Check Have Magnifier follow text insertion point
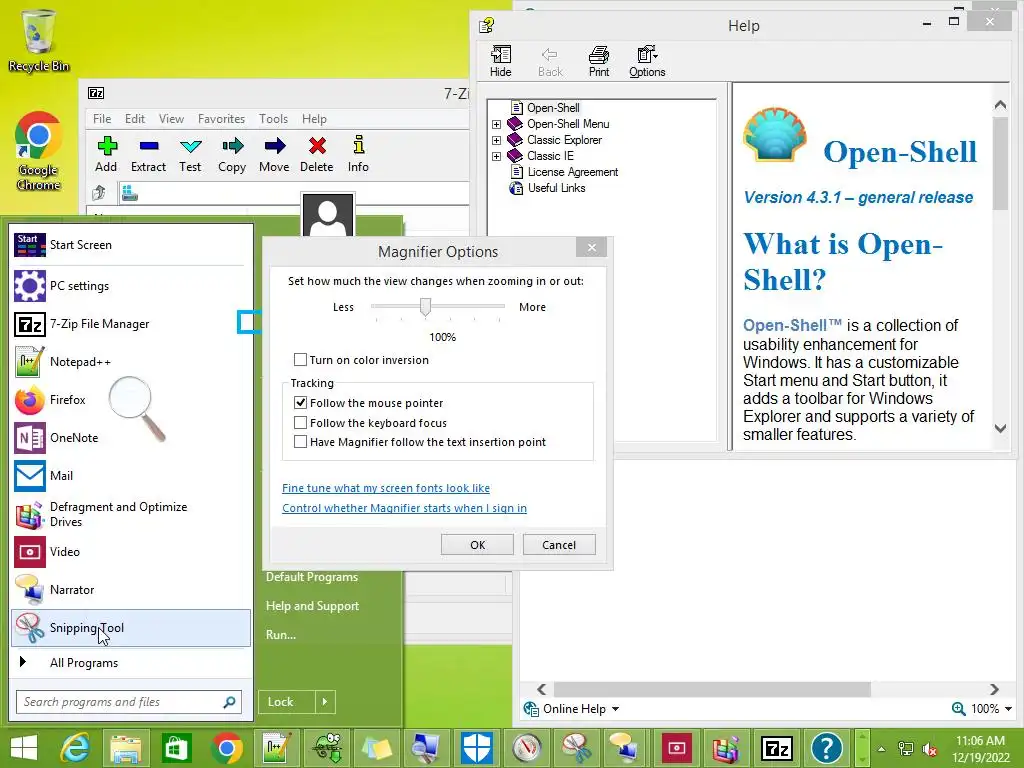Image resolution: width=1024 pixels, height=768 pixels. pos(300,442)
